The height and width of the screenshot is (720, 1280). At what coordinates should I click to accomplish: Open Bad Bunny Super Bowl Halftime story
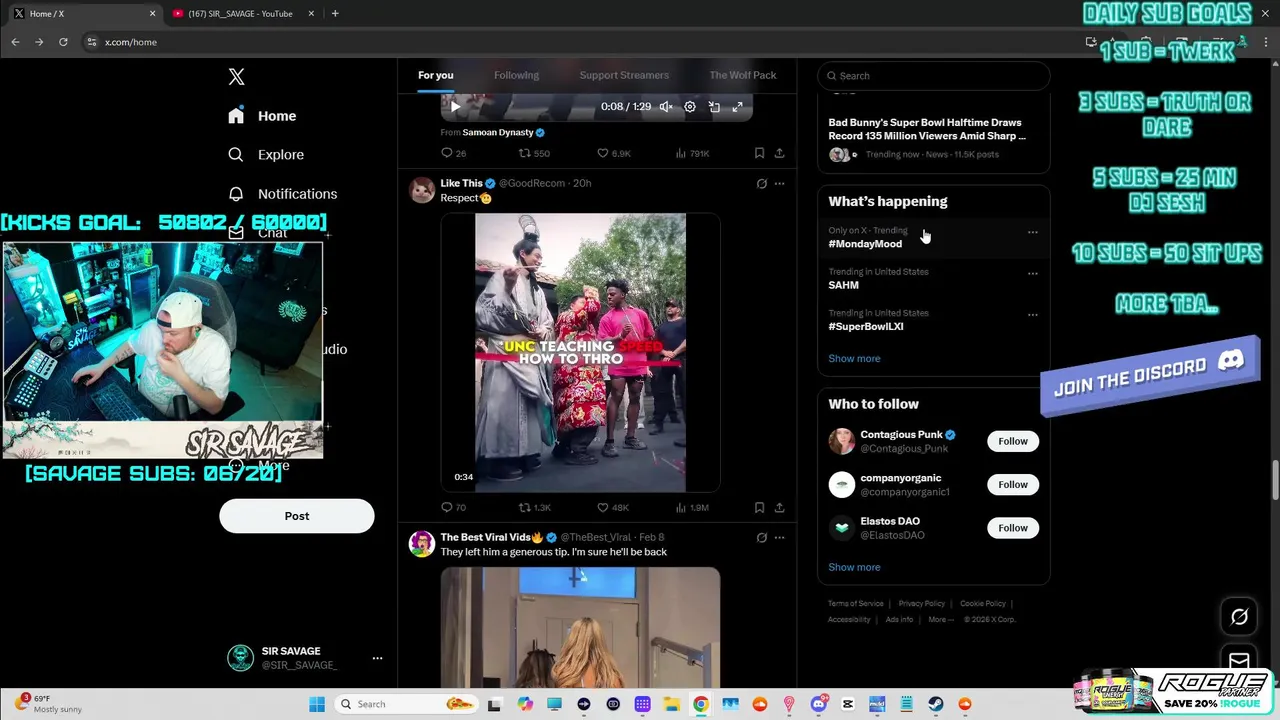[927, 129]
